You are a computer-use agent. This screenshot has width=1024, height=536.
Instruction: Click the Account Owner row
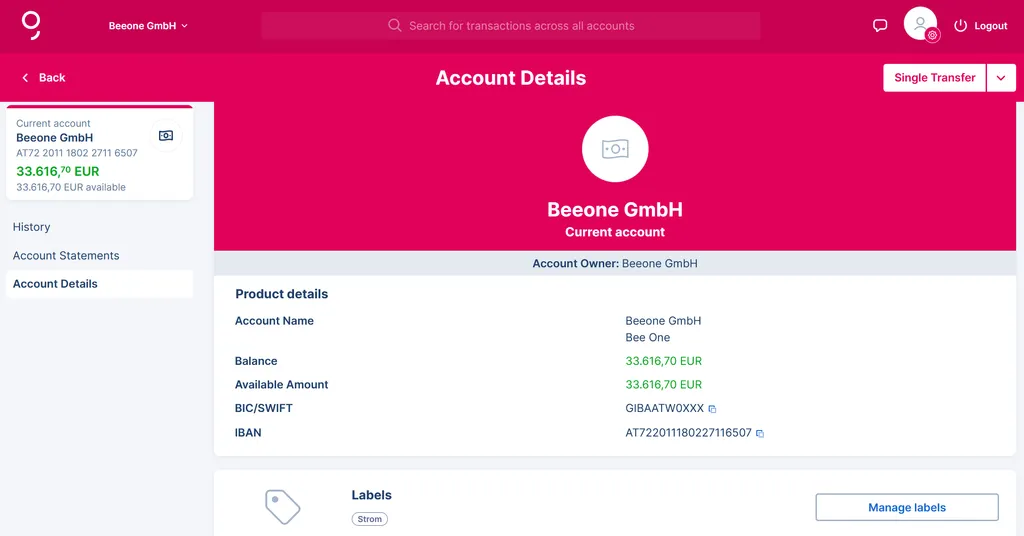tap(615, 263)
